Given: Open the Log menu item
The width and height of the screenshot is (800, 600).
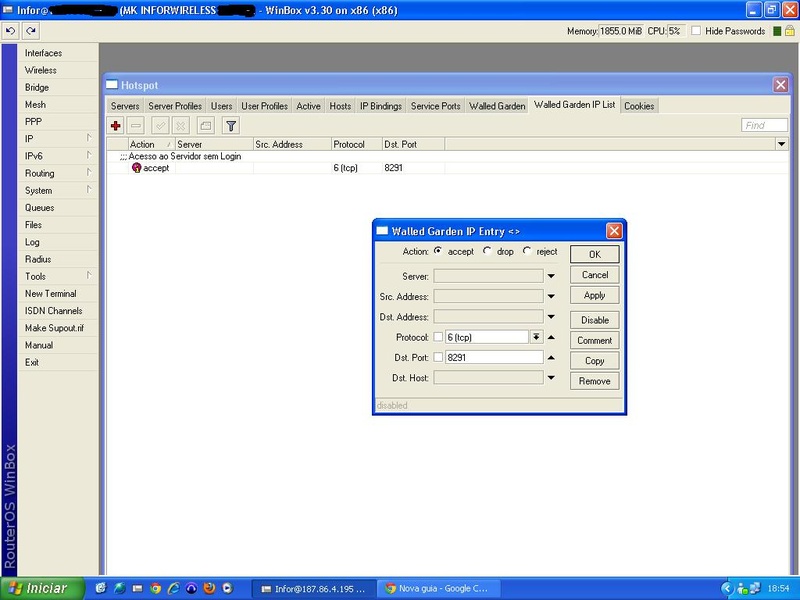Looking at the screenshot, I should tap(32, 242).
